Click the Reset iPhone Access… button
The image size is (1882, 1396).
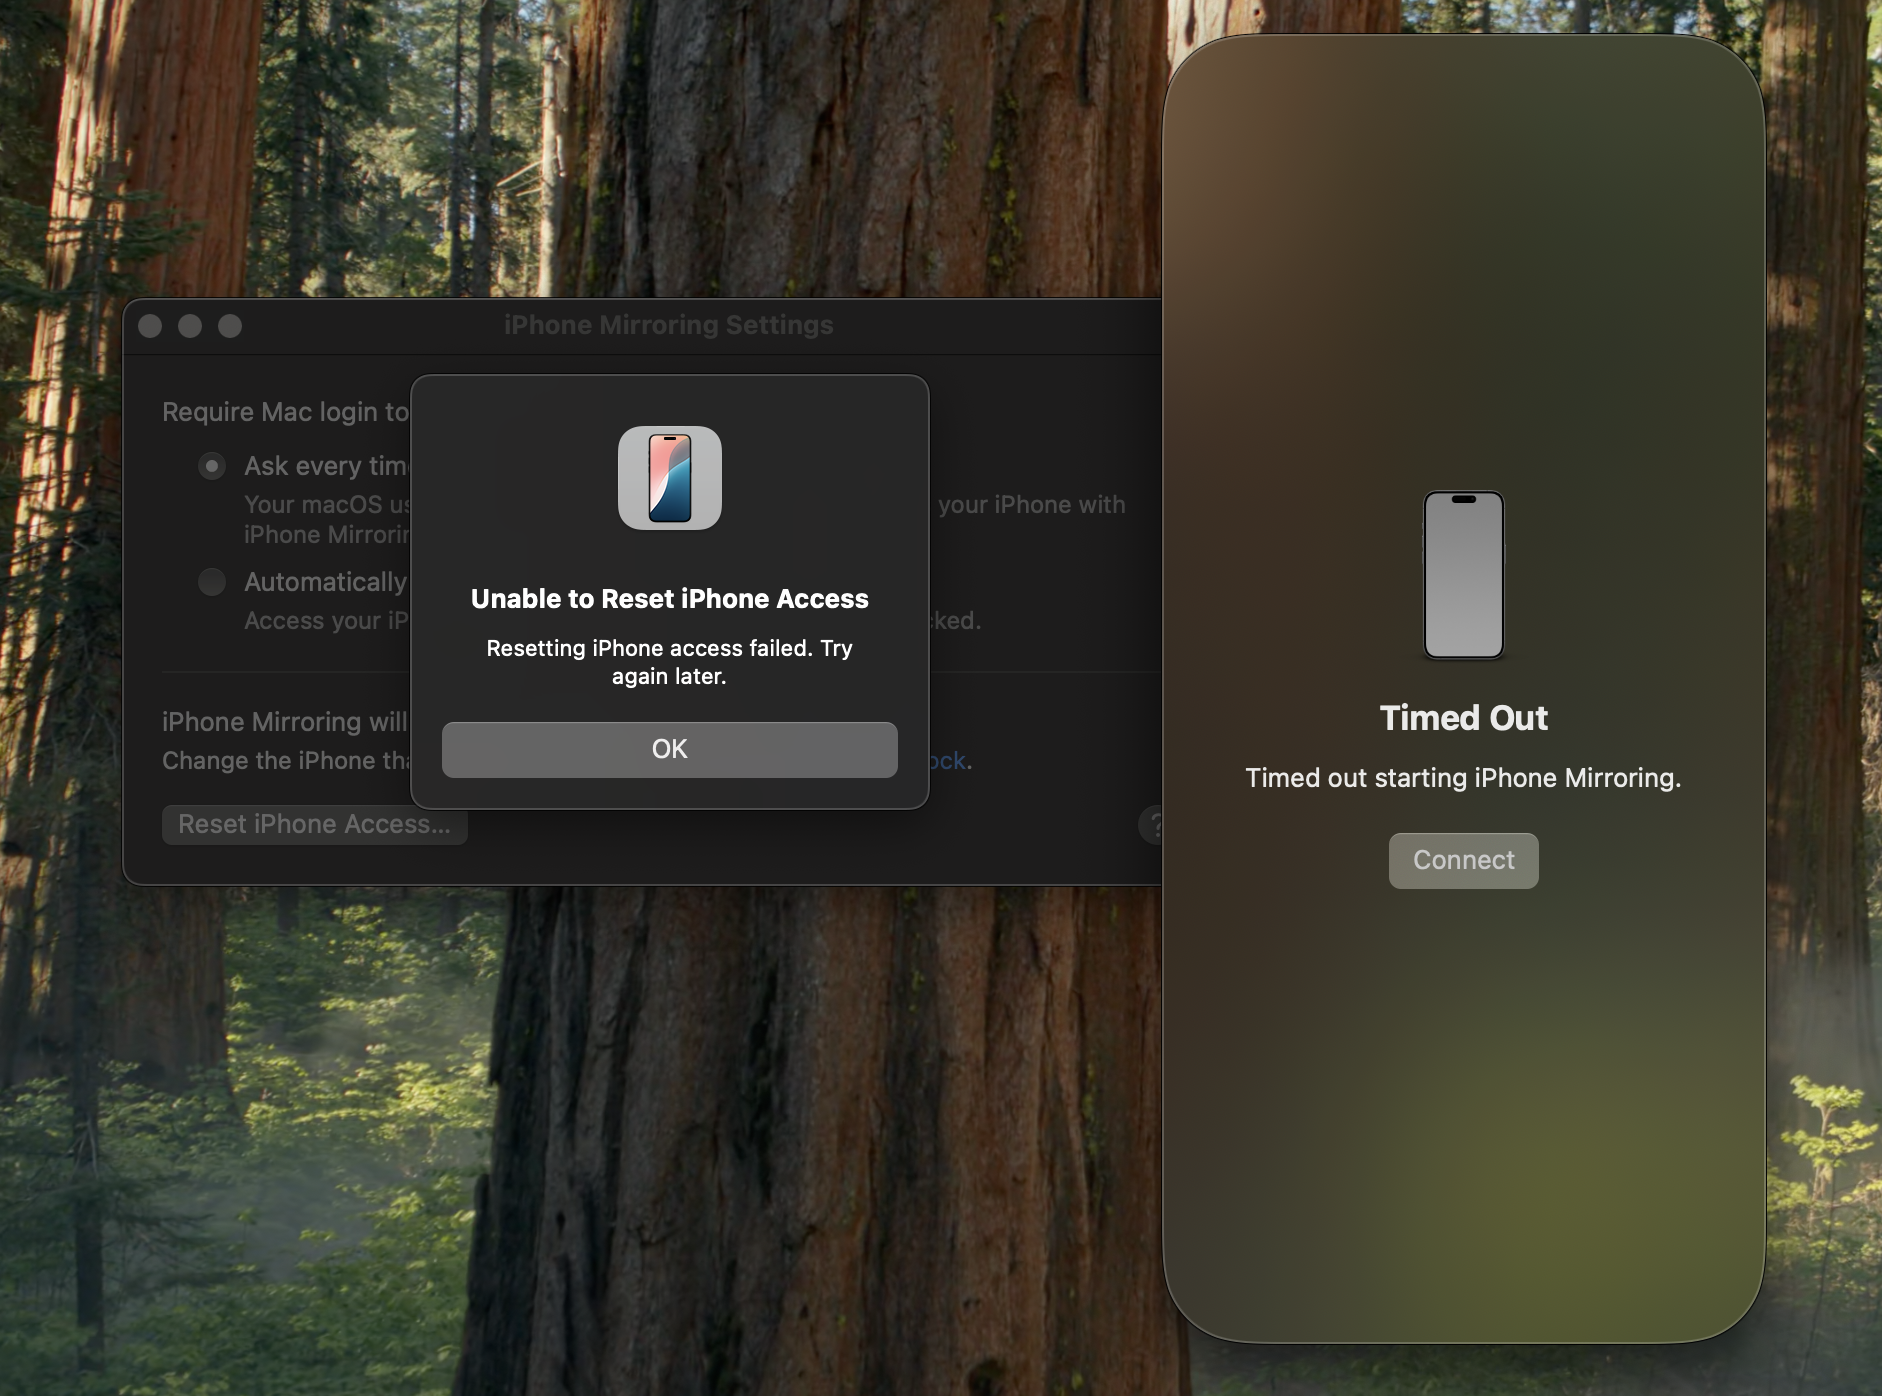pyautogui.click(x=314, y=824)
